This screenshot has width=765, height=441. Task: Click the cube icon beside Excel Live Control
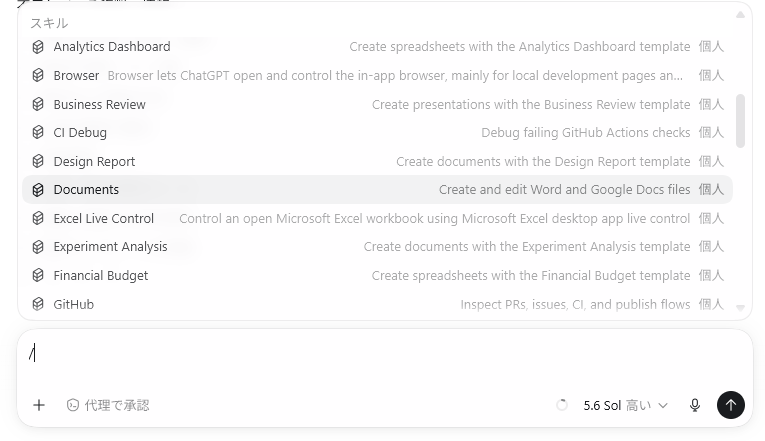click(38, 219)
